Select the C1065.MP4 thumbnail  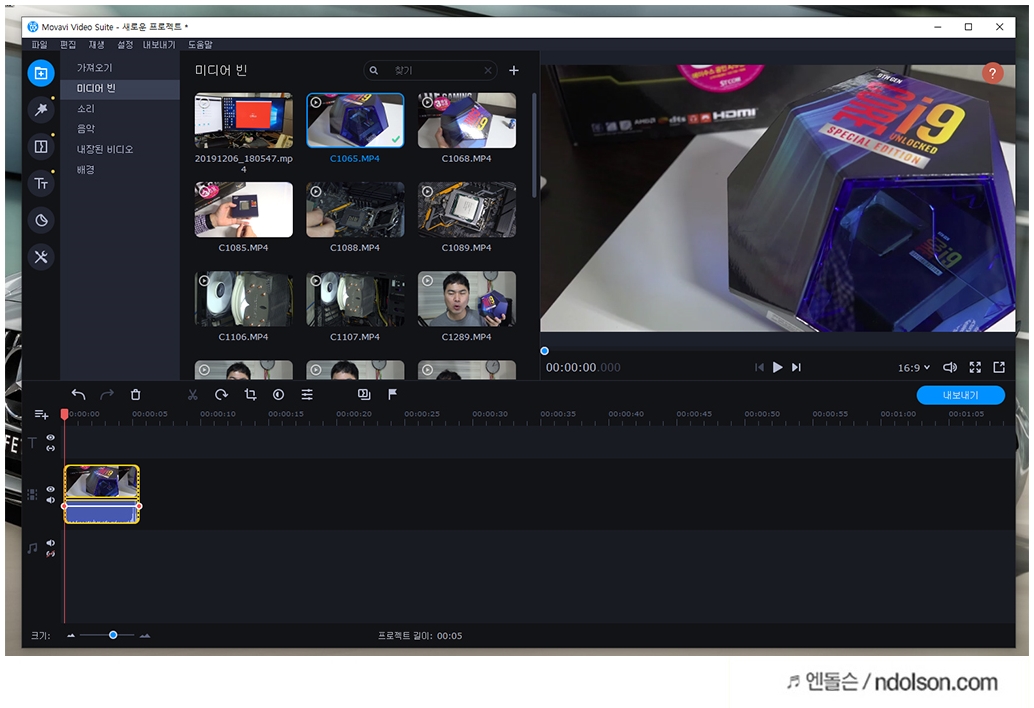click(x=355, y=120)
